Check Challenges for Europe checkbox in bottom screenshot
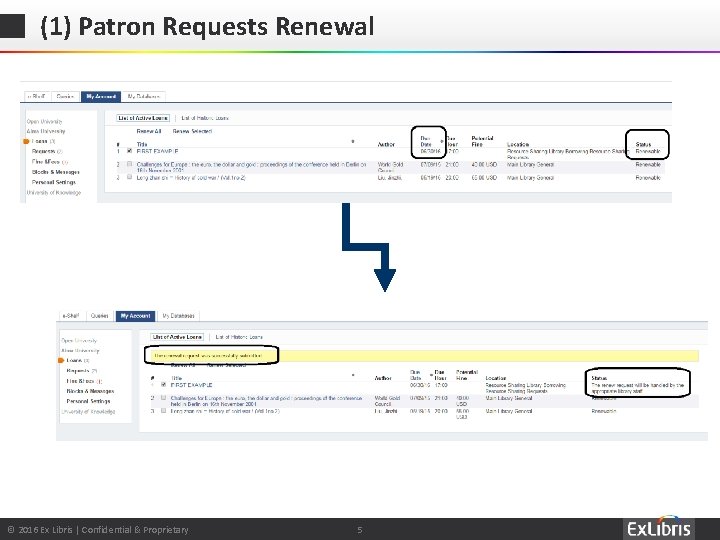720x540 pixels. [163, 398]
